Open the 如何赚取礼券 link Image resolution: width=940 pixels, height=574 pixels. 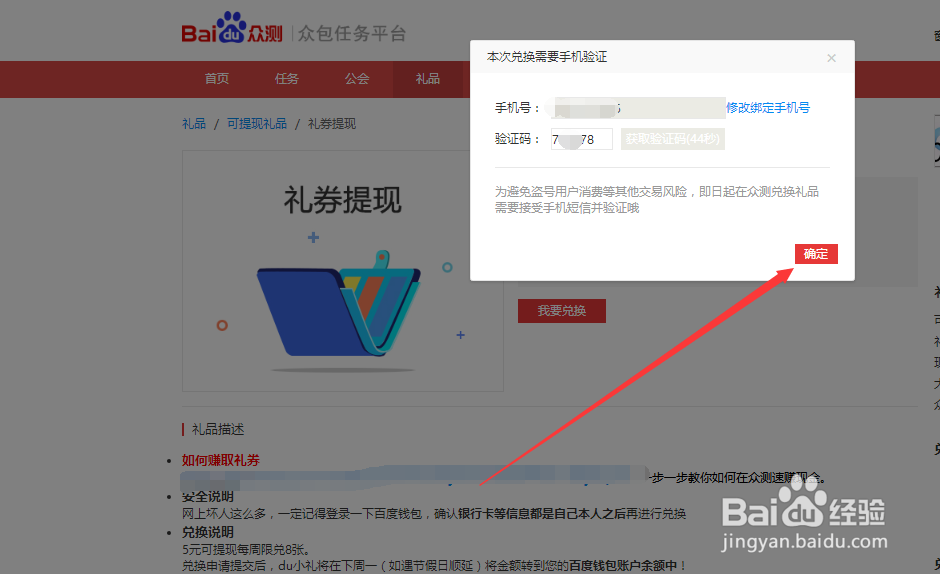[221, 460]
